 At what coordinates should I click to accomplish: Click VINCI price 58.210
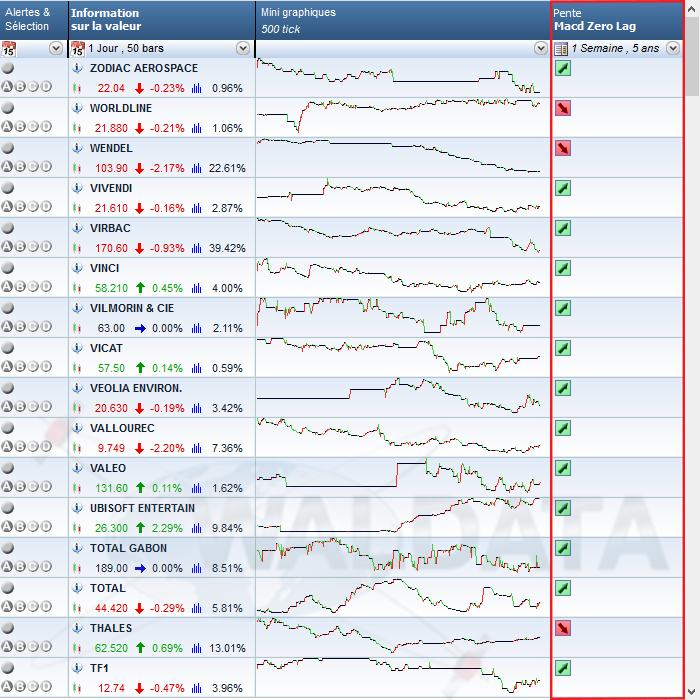(111, 288)
